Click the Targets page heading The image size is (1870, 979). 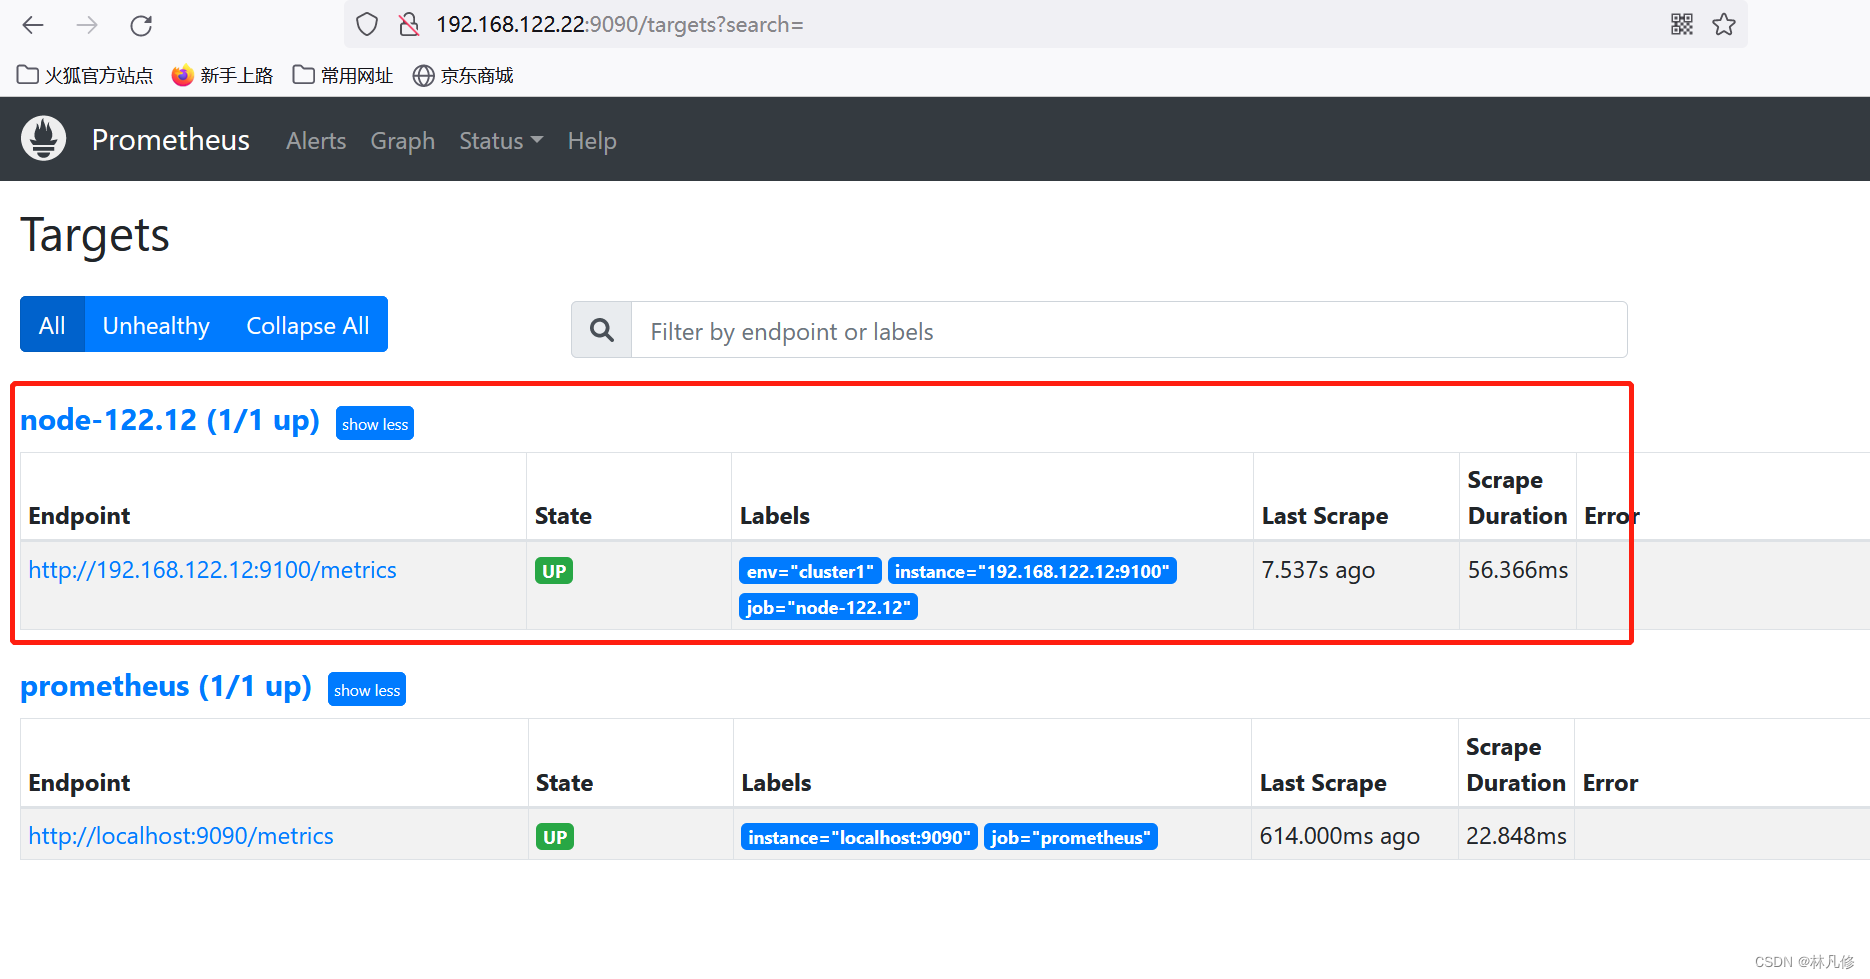[95, 236]
